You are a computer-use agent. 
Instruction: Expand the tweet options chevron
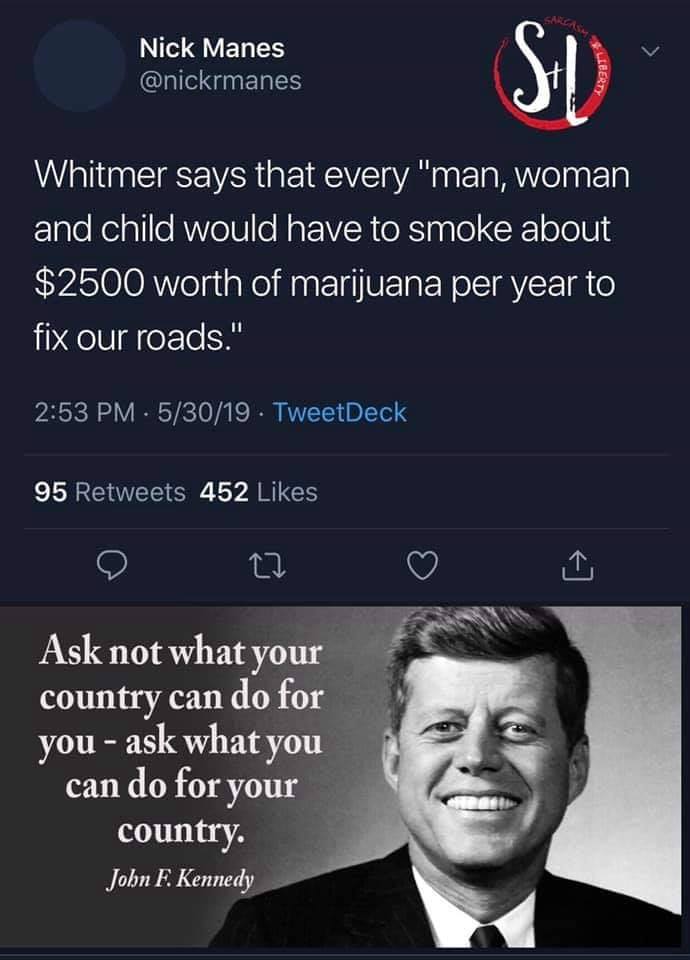[x=651, y=51]
